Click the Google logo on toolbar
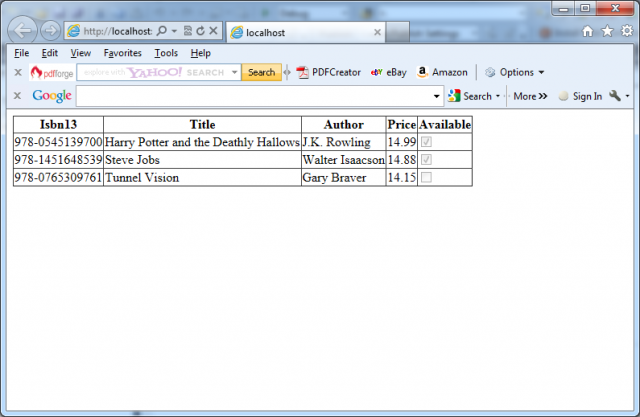640x417 pixels. tap(52, 95)
